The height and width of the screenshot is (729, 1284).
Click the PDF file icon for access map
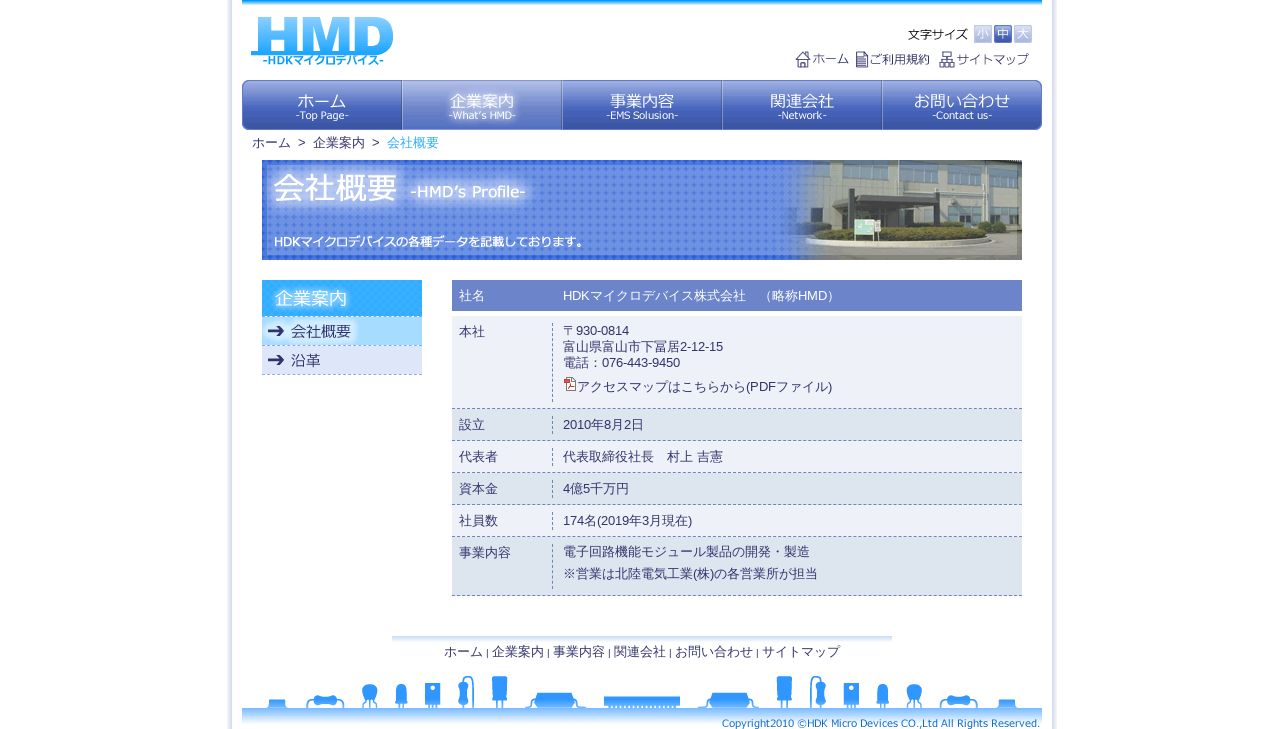570,384
